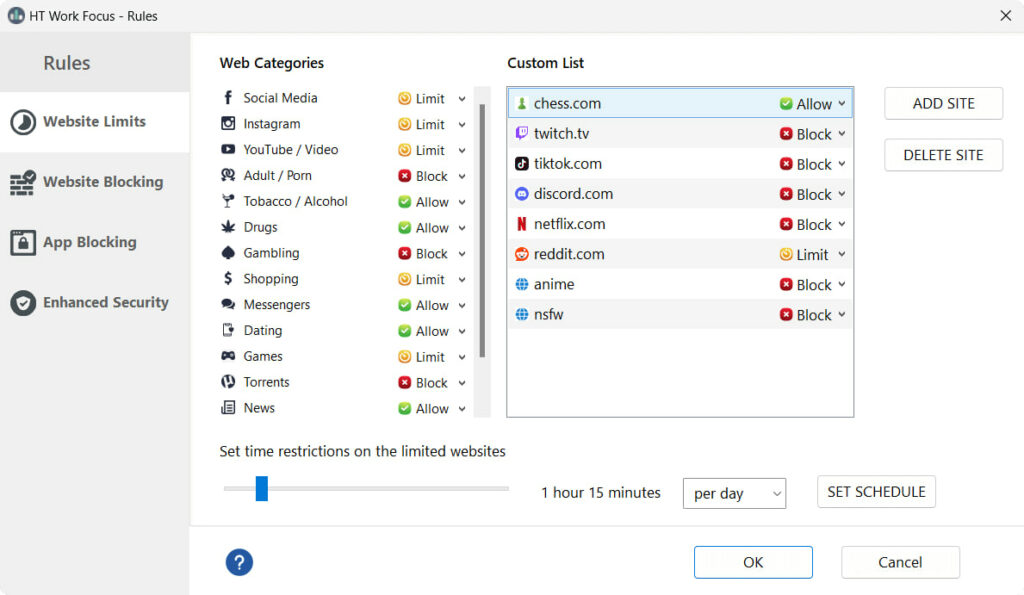Select the anime row in Custom List

(x=680, y=284)
